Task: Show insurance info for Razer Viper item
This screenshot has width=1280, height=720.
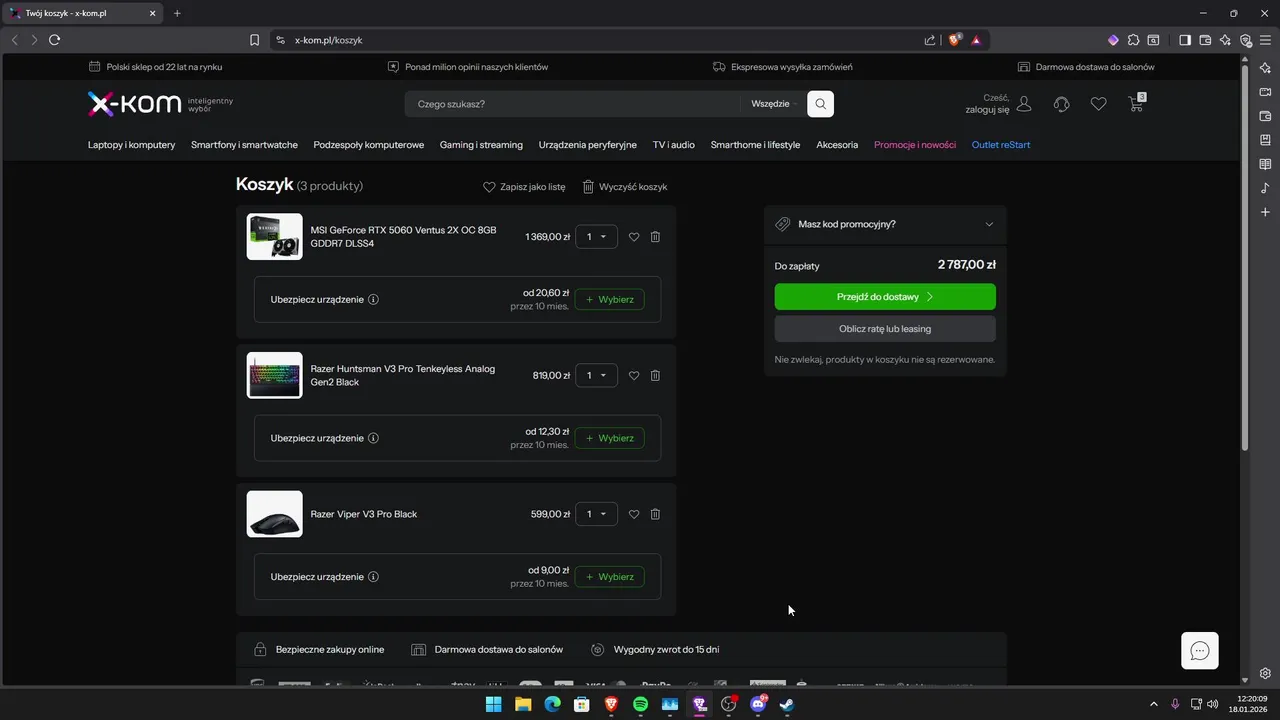Action: point(373,577)
